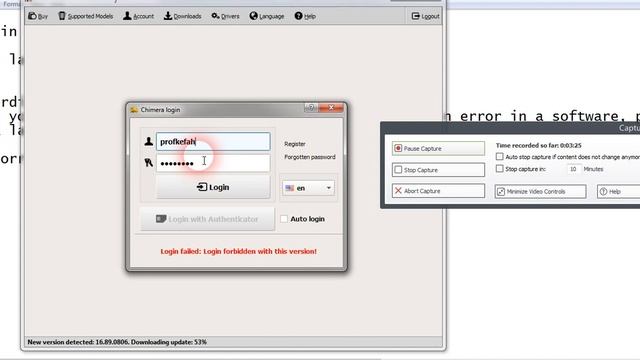Viewport: 640px width, 360px height.
Task: Click the key icon beside password field
Action: click(149, 163)
